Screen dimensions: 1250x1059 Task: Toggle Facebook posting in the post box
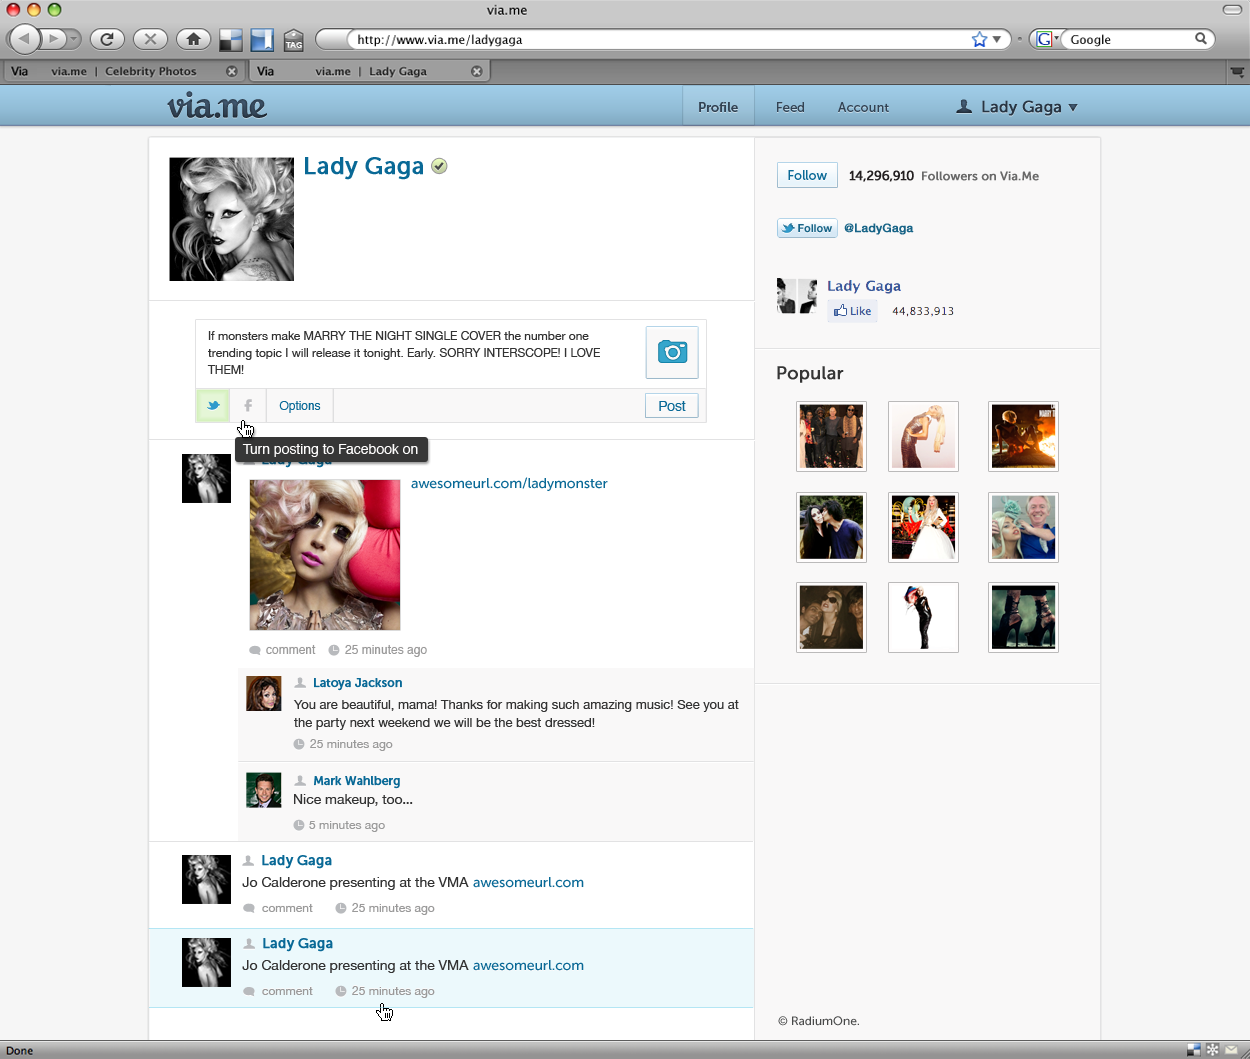(x=248, y=406)
